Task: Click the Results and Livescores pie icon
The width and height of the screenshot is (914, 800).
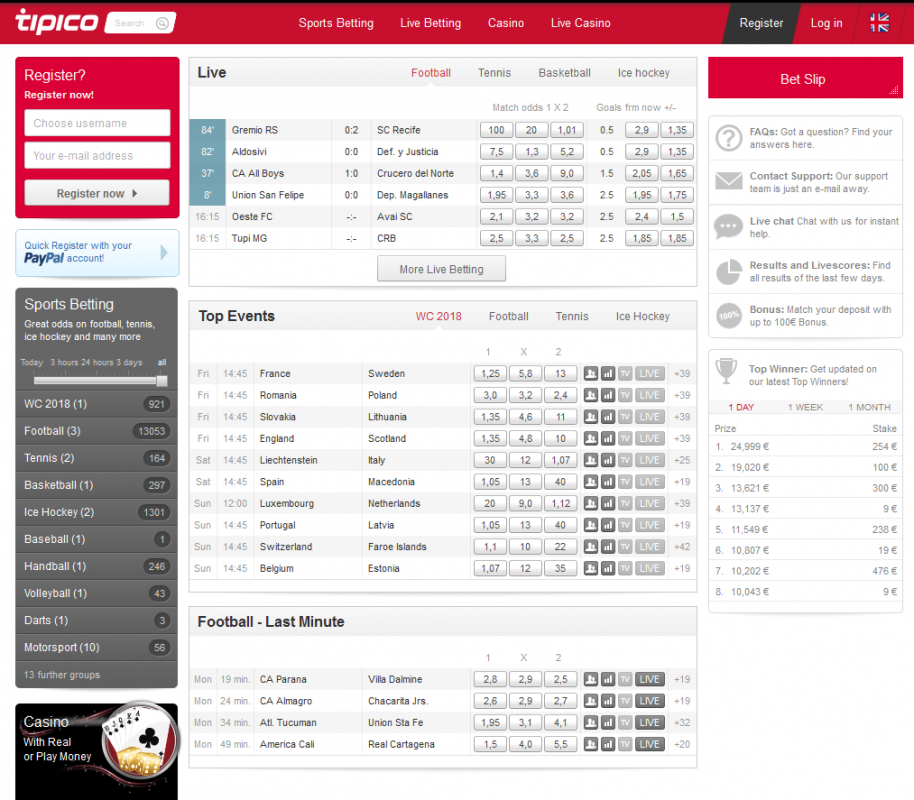Action: tap(729, 271)
